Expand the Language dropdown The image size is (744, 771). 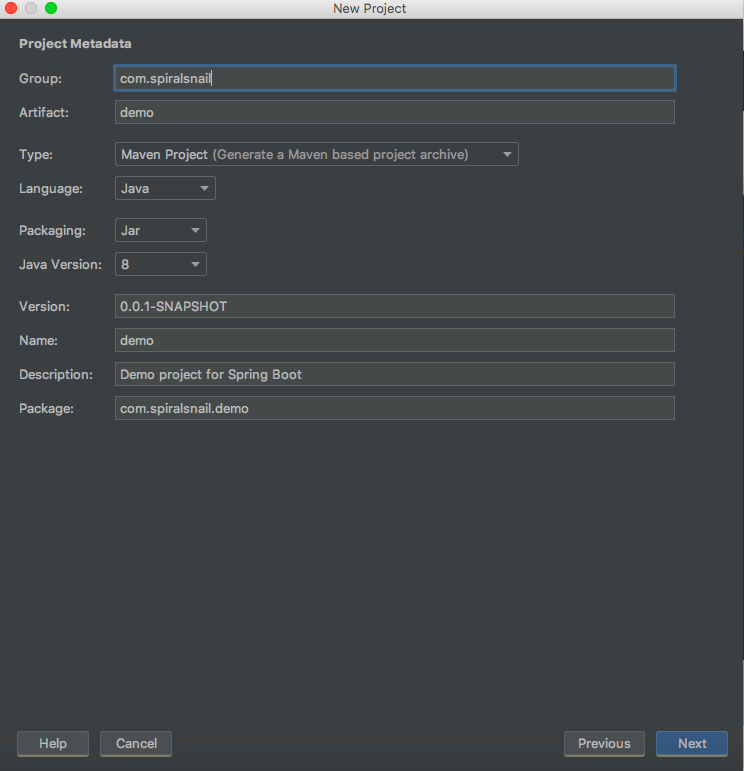click(165, 188)
